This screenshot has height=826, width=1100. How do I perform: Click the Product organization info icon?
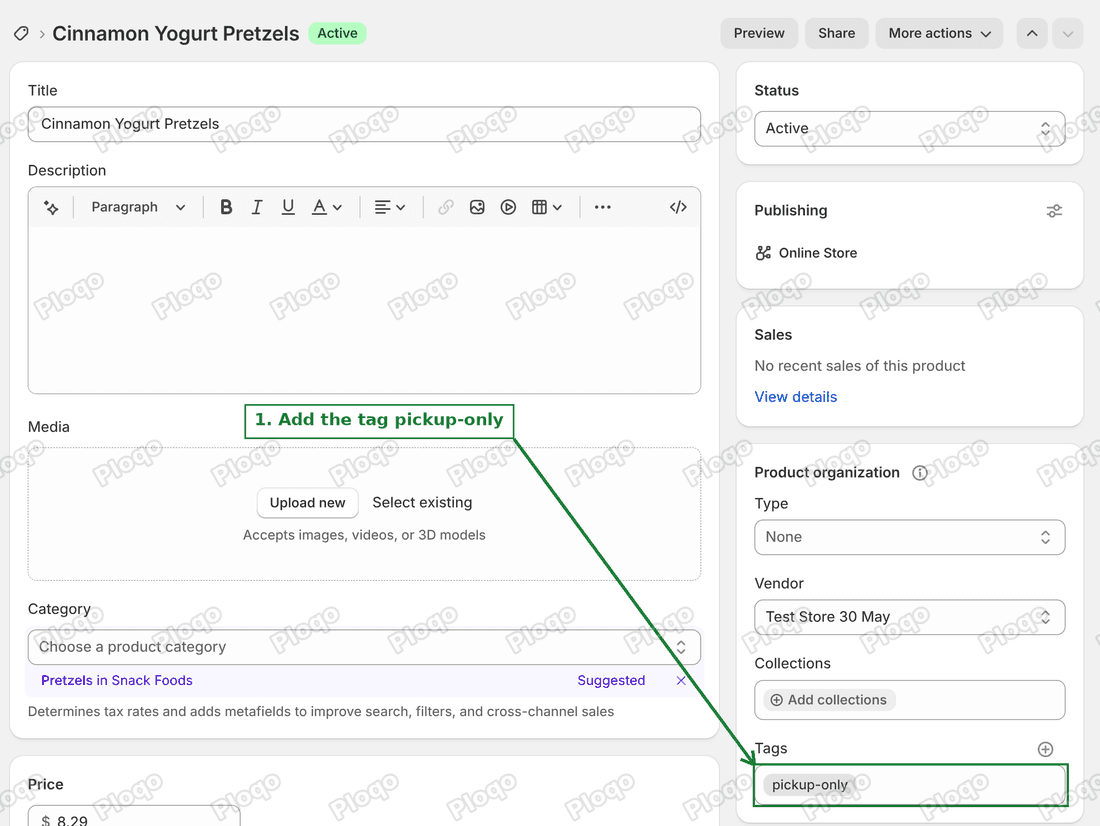[919, 473]
